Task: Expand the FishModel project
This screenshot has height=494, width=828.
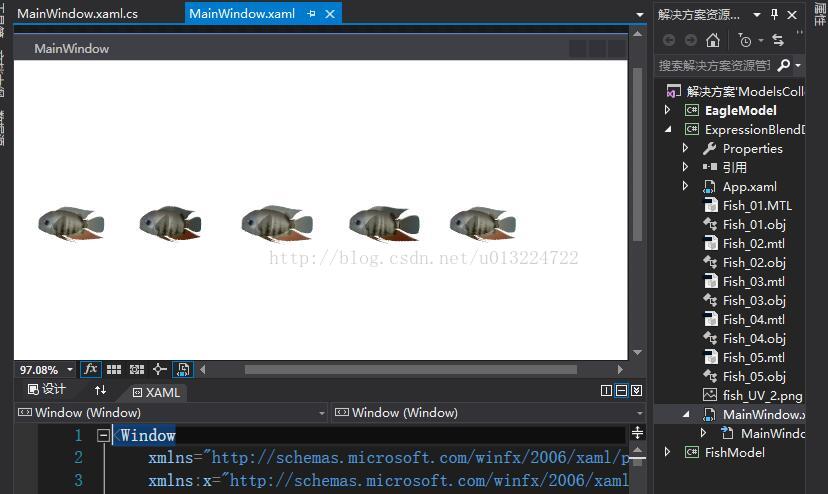Action: [x=667, y=452]
